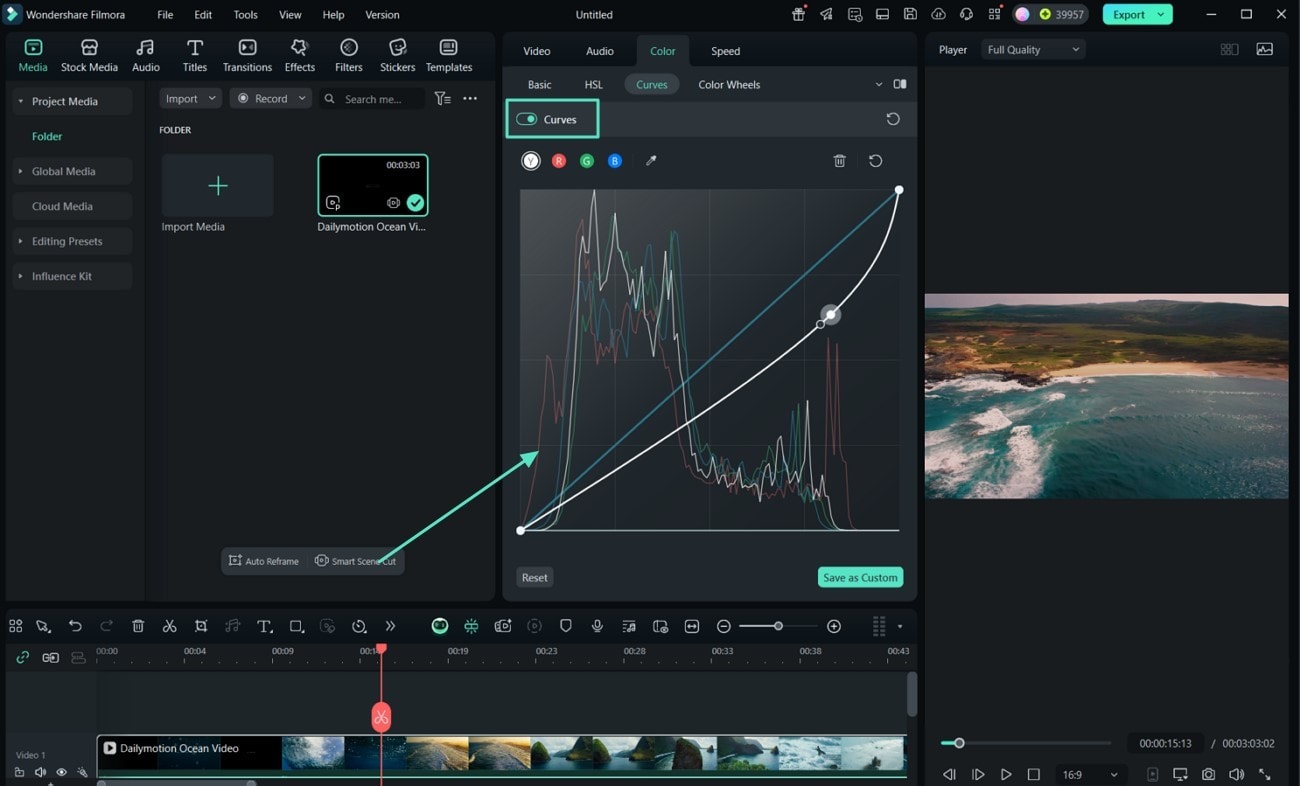Delete selected clip using timeline trash icon
1300x786 pixels.
pos(138,626)
